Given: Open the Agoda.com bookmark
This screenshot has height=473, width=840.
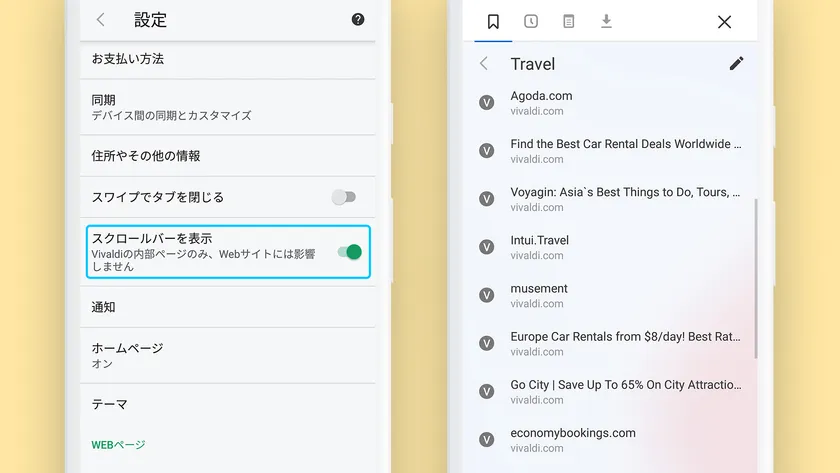Looking at the screenshot, I should click(541, 96).
